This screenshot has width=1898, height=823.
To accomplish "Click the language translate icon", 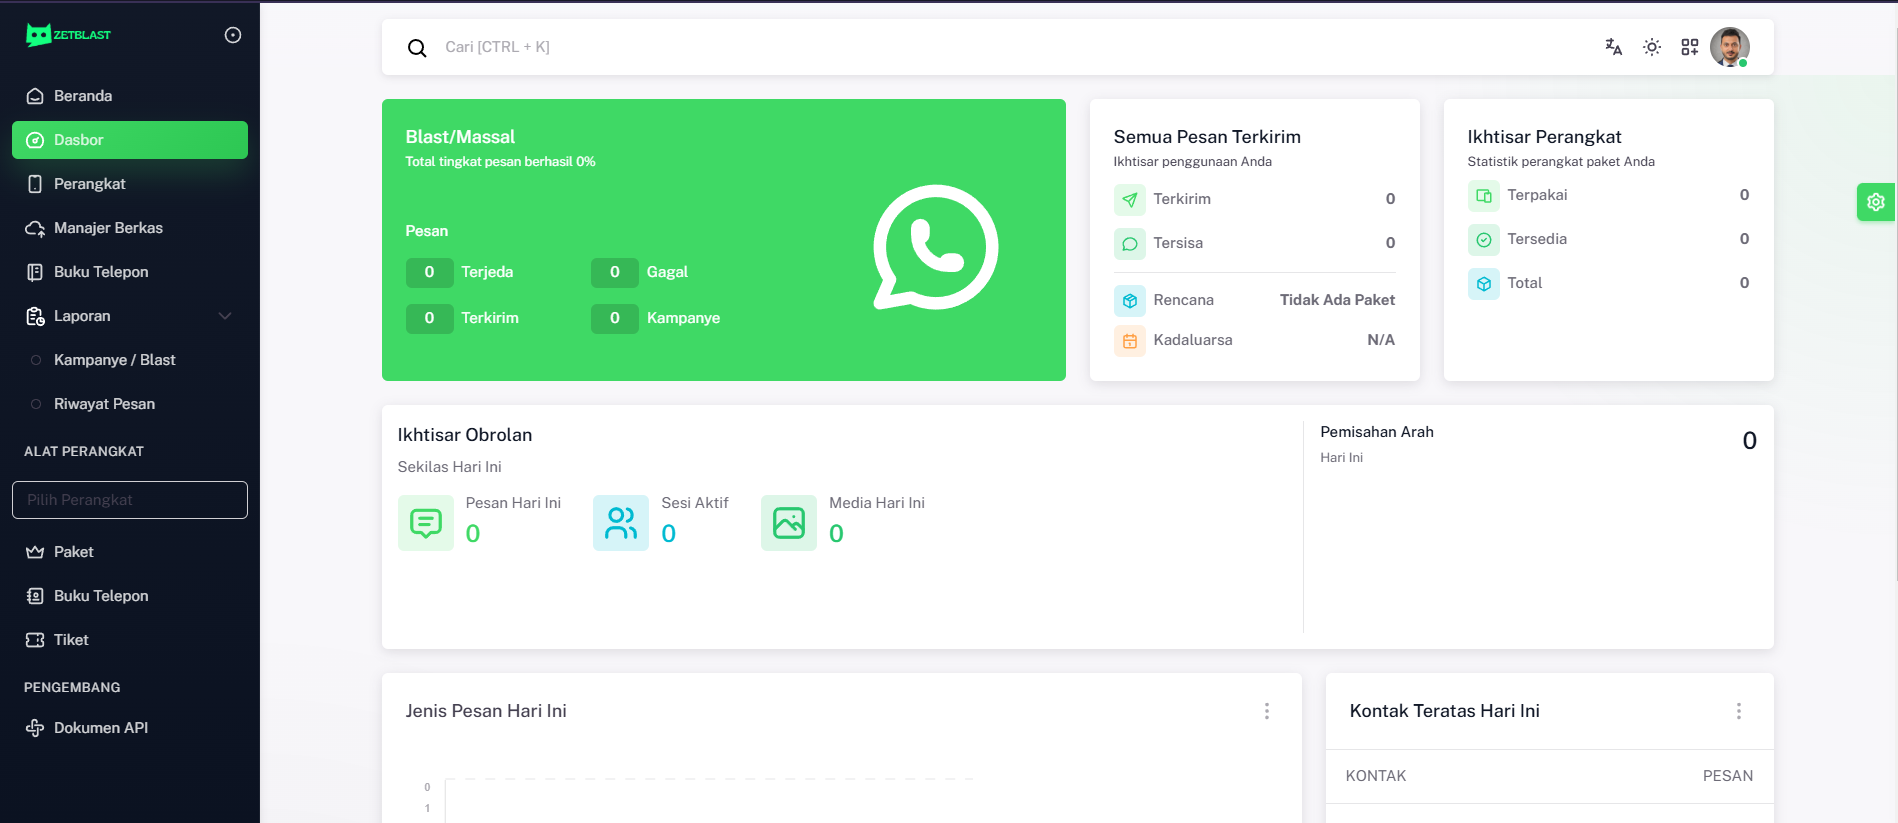I will click(1613, 47).
